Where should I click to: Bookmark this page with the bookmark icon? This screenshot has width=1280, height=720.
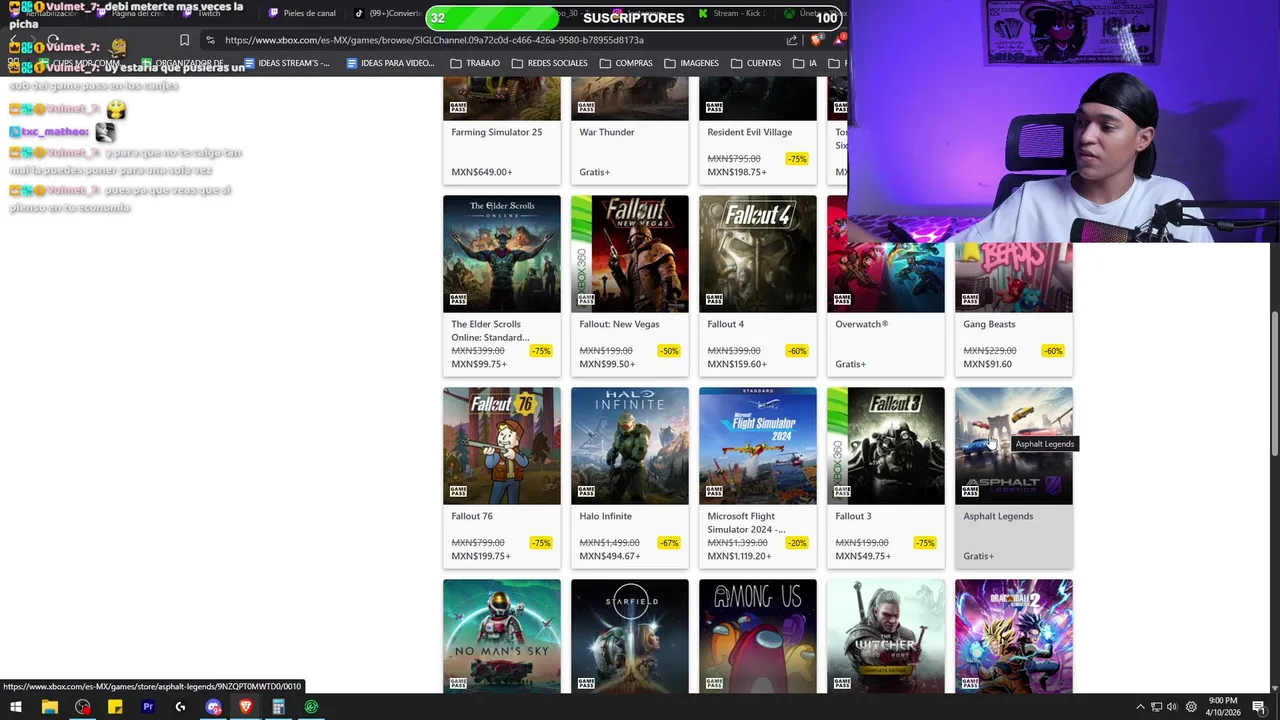[184, 40]
